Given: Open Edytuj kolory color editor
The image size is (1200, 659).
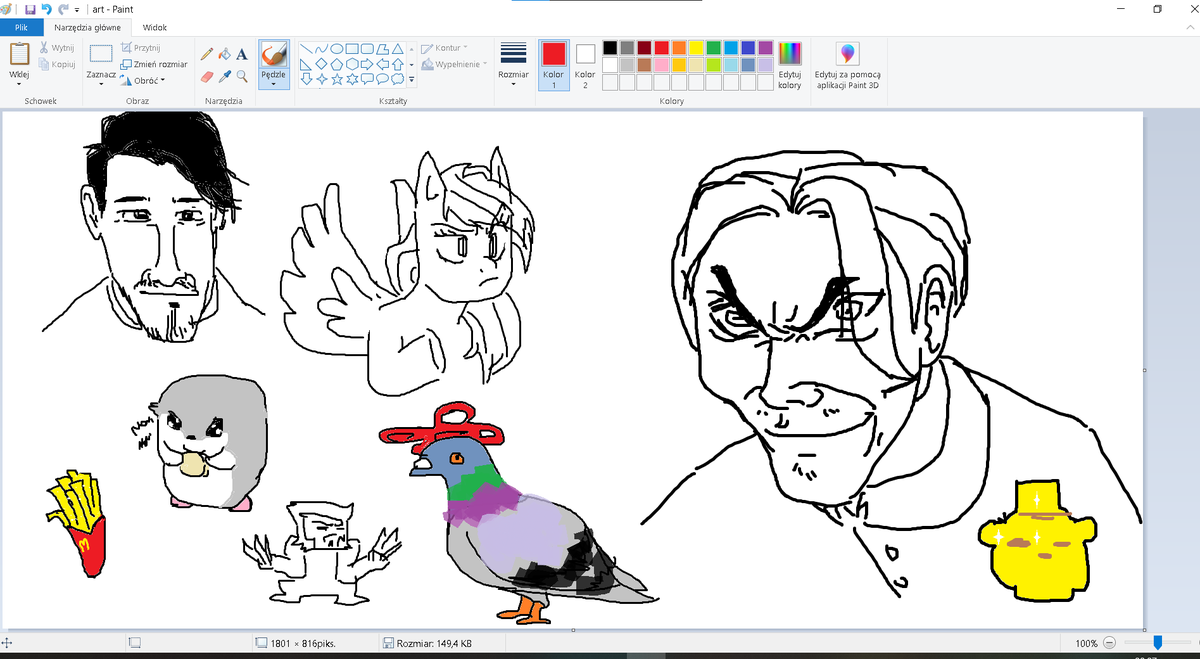Looking at the screenshot, I should click(x=789, y=65).
